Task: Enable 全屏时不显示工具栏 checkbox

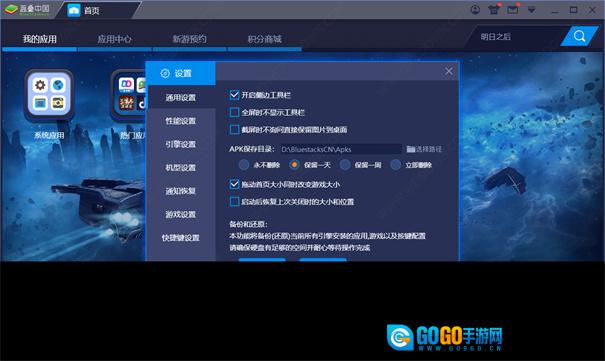Action: coord(234,112)
